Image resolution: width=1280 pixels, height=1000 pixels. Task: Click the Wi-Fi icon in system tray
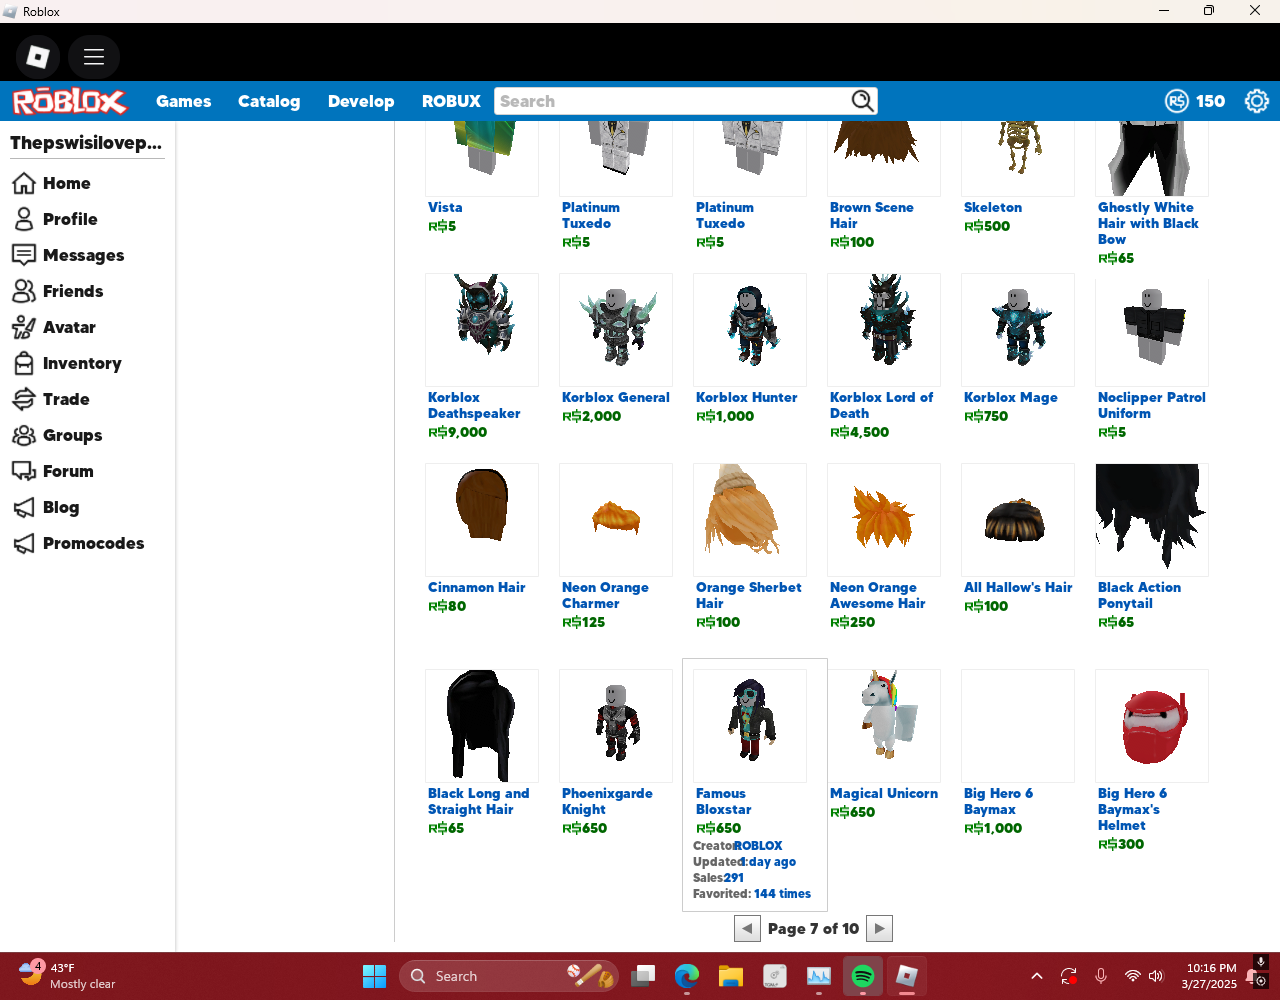point(1132,976)
